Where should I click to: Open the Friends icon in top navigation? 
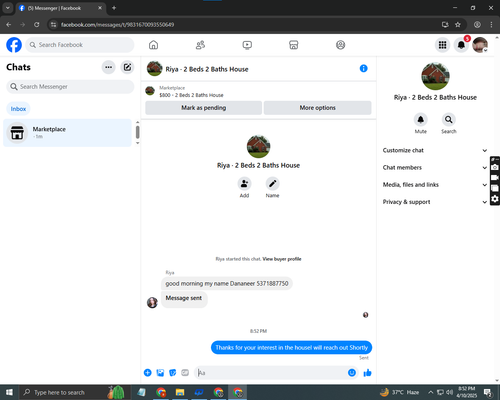pos(200,45)
